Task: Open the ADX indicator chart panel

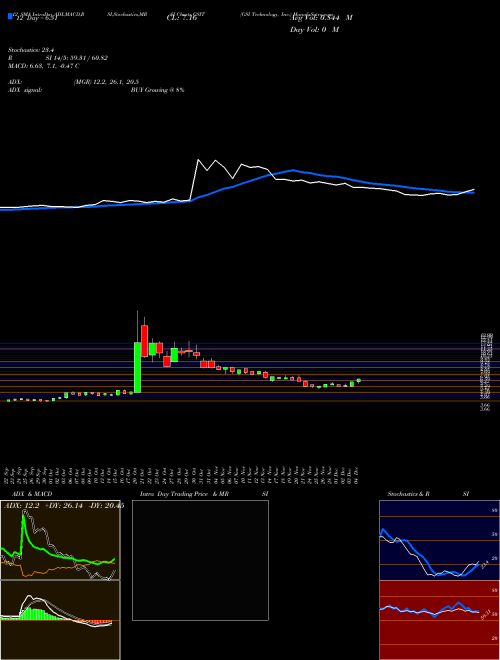Action: tap(60, 540)
